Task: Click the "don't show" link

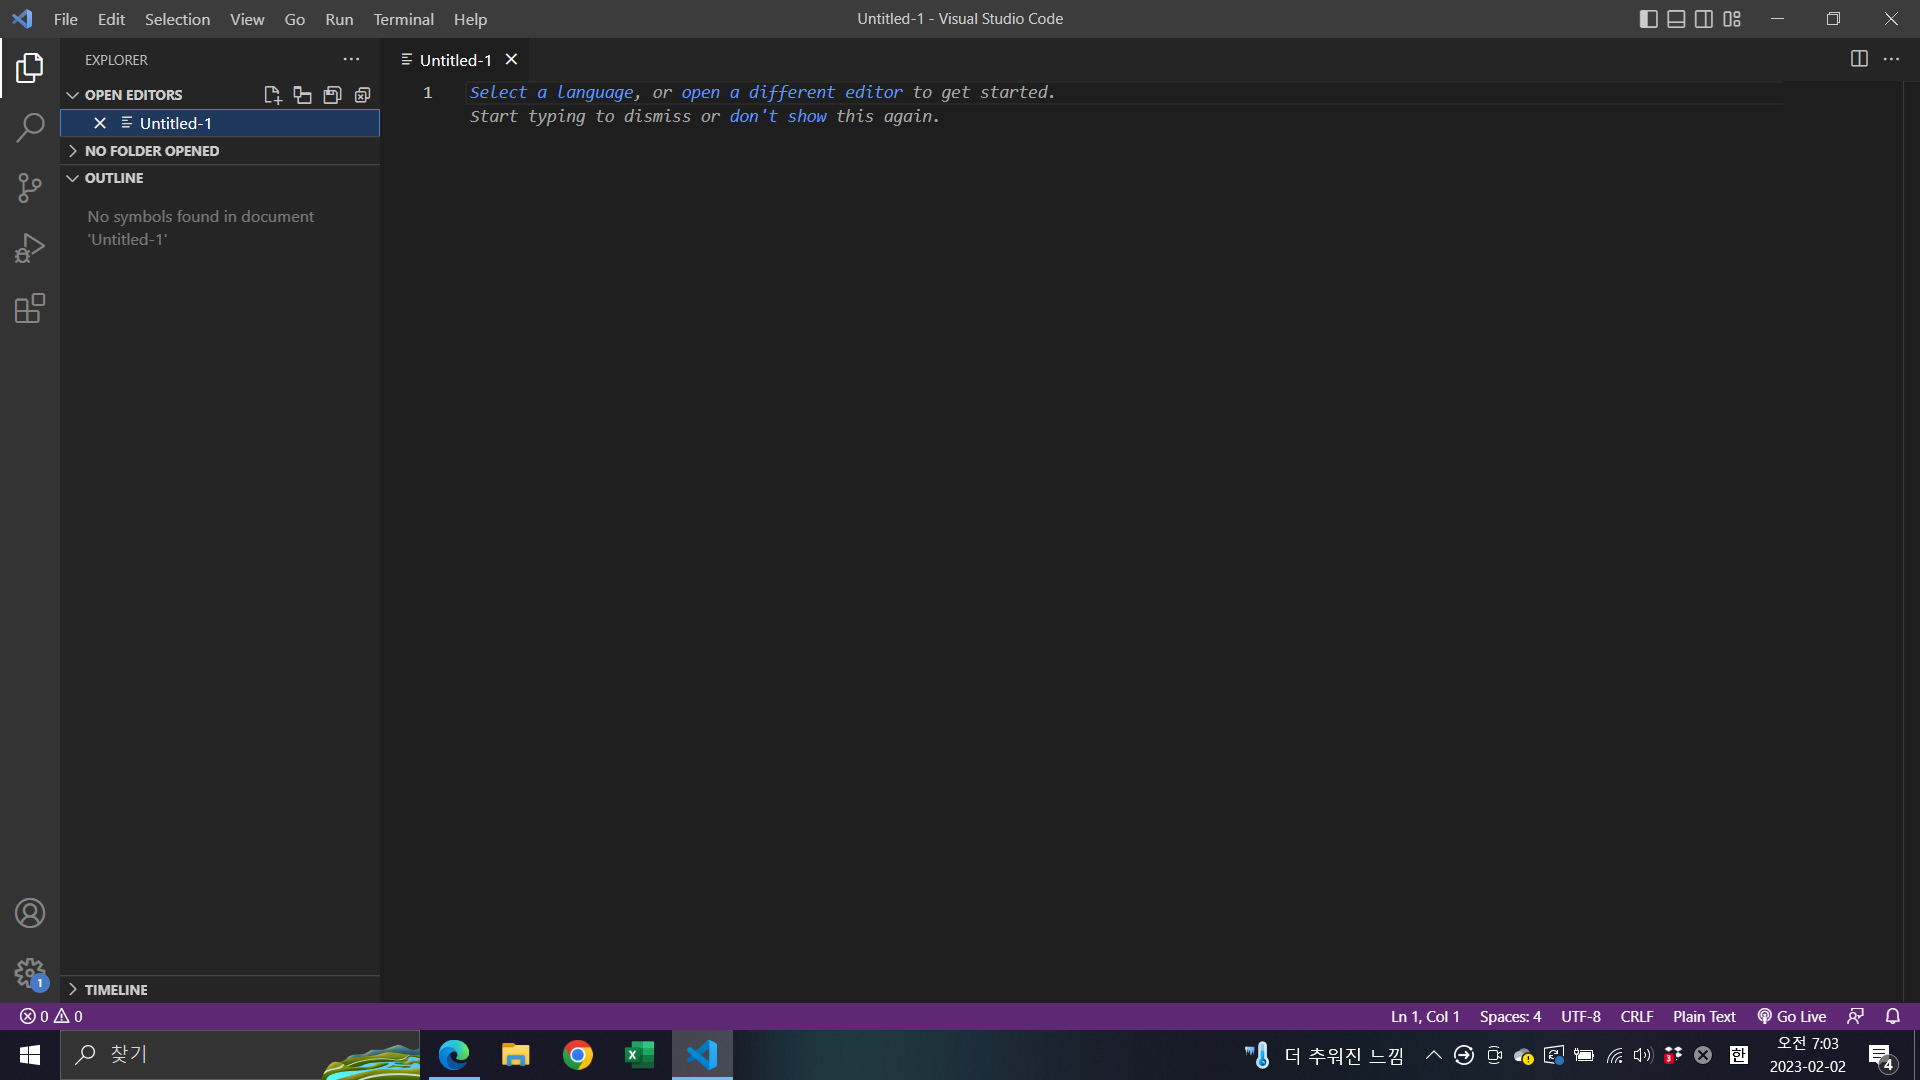Action: (x=778, y=116)
